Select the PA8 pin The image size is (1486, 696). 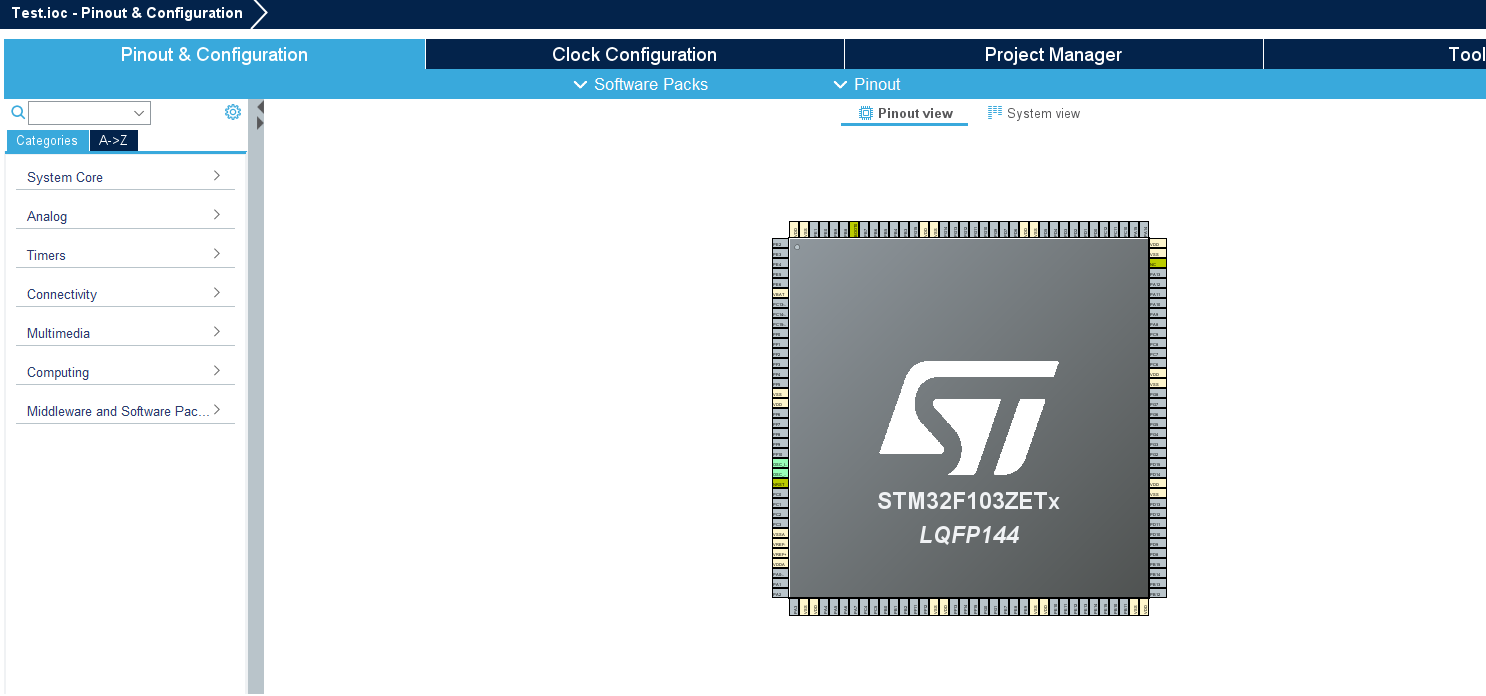tap(1158, 323)
